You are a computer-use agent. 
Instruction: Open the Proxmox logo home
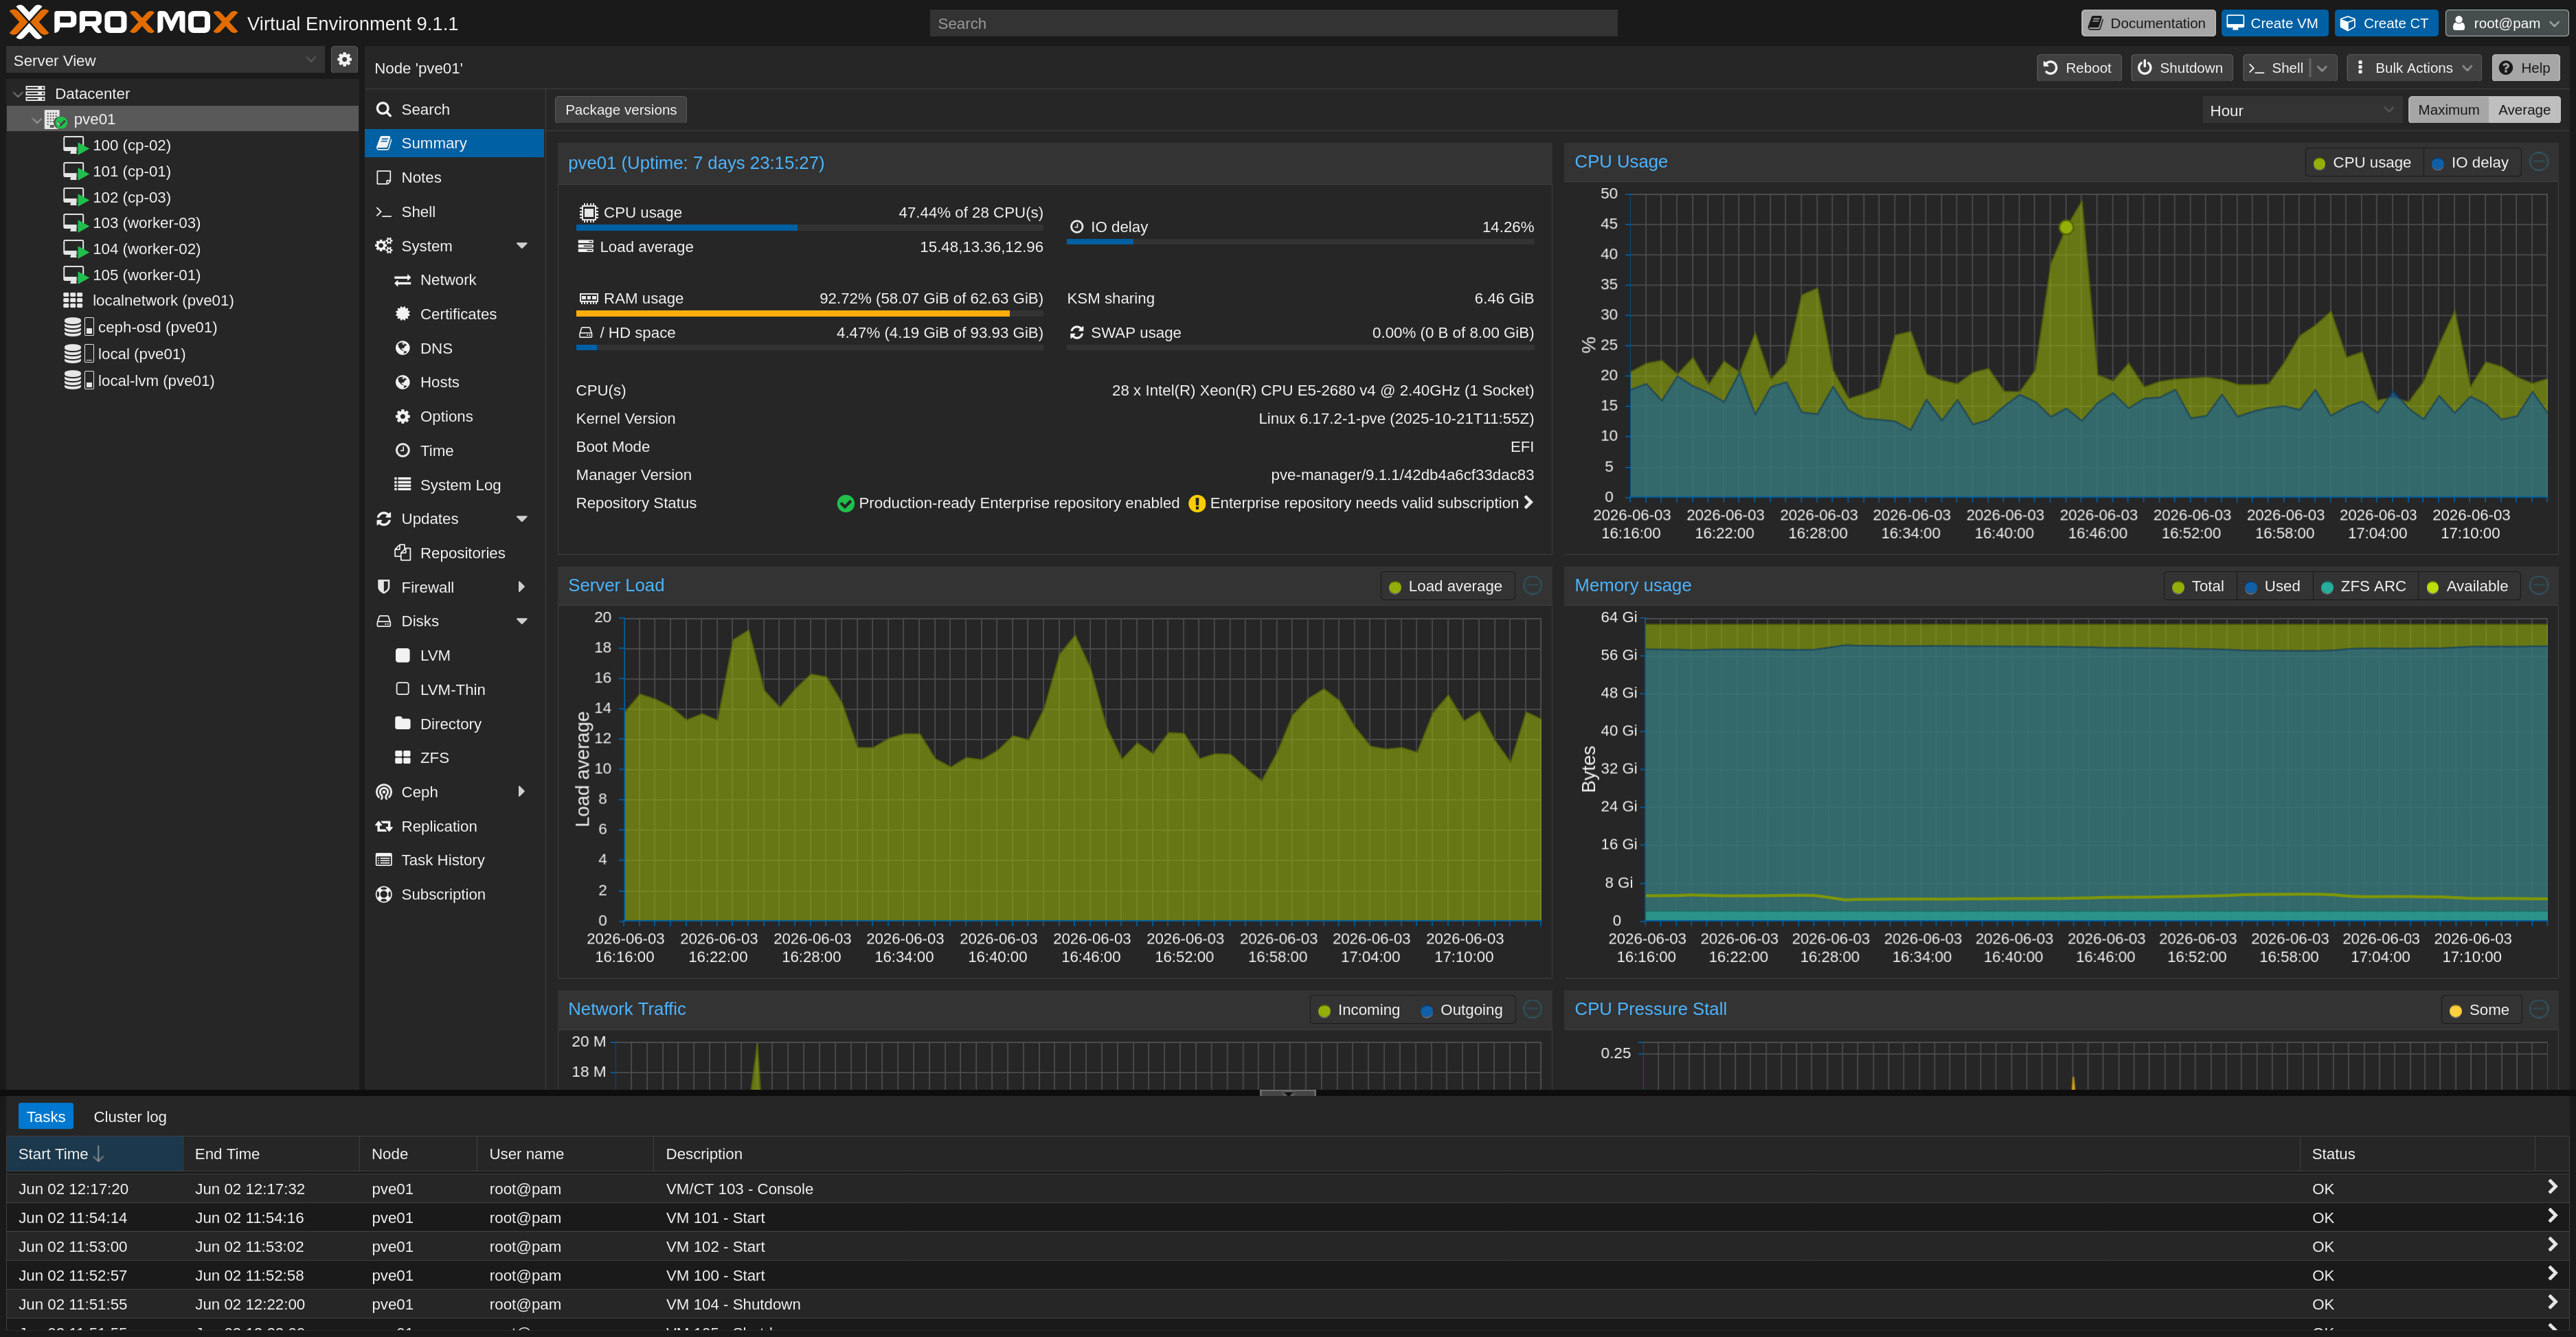[123, 22]
